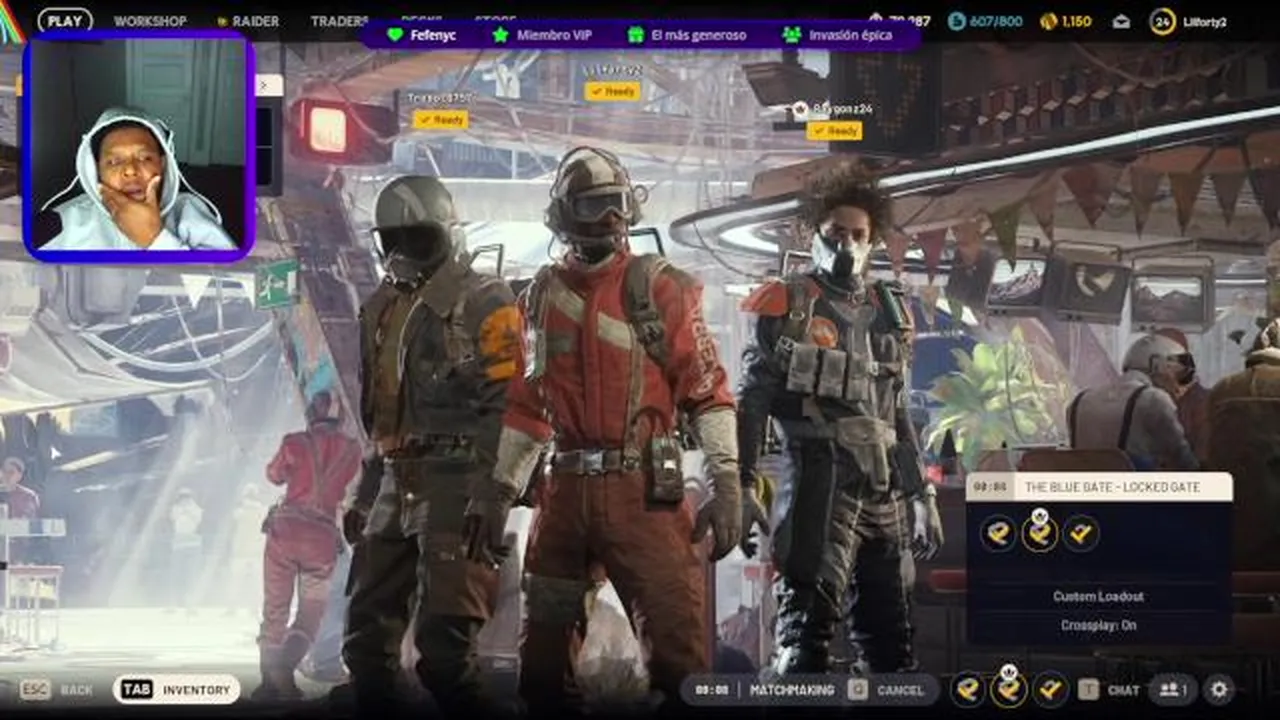The width and height of the screenshot is (1280, 720).
Task: Click the Invasión épica label
Action: (x=850, y=35)
